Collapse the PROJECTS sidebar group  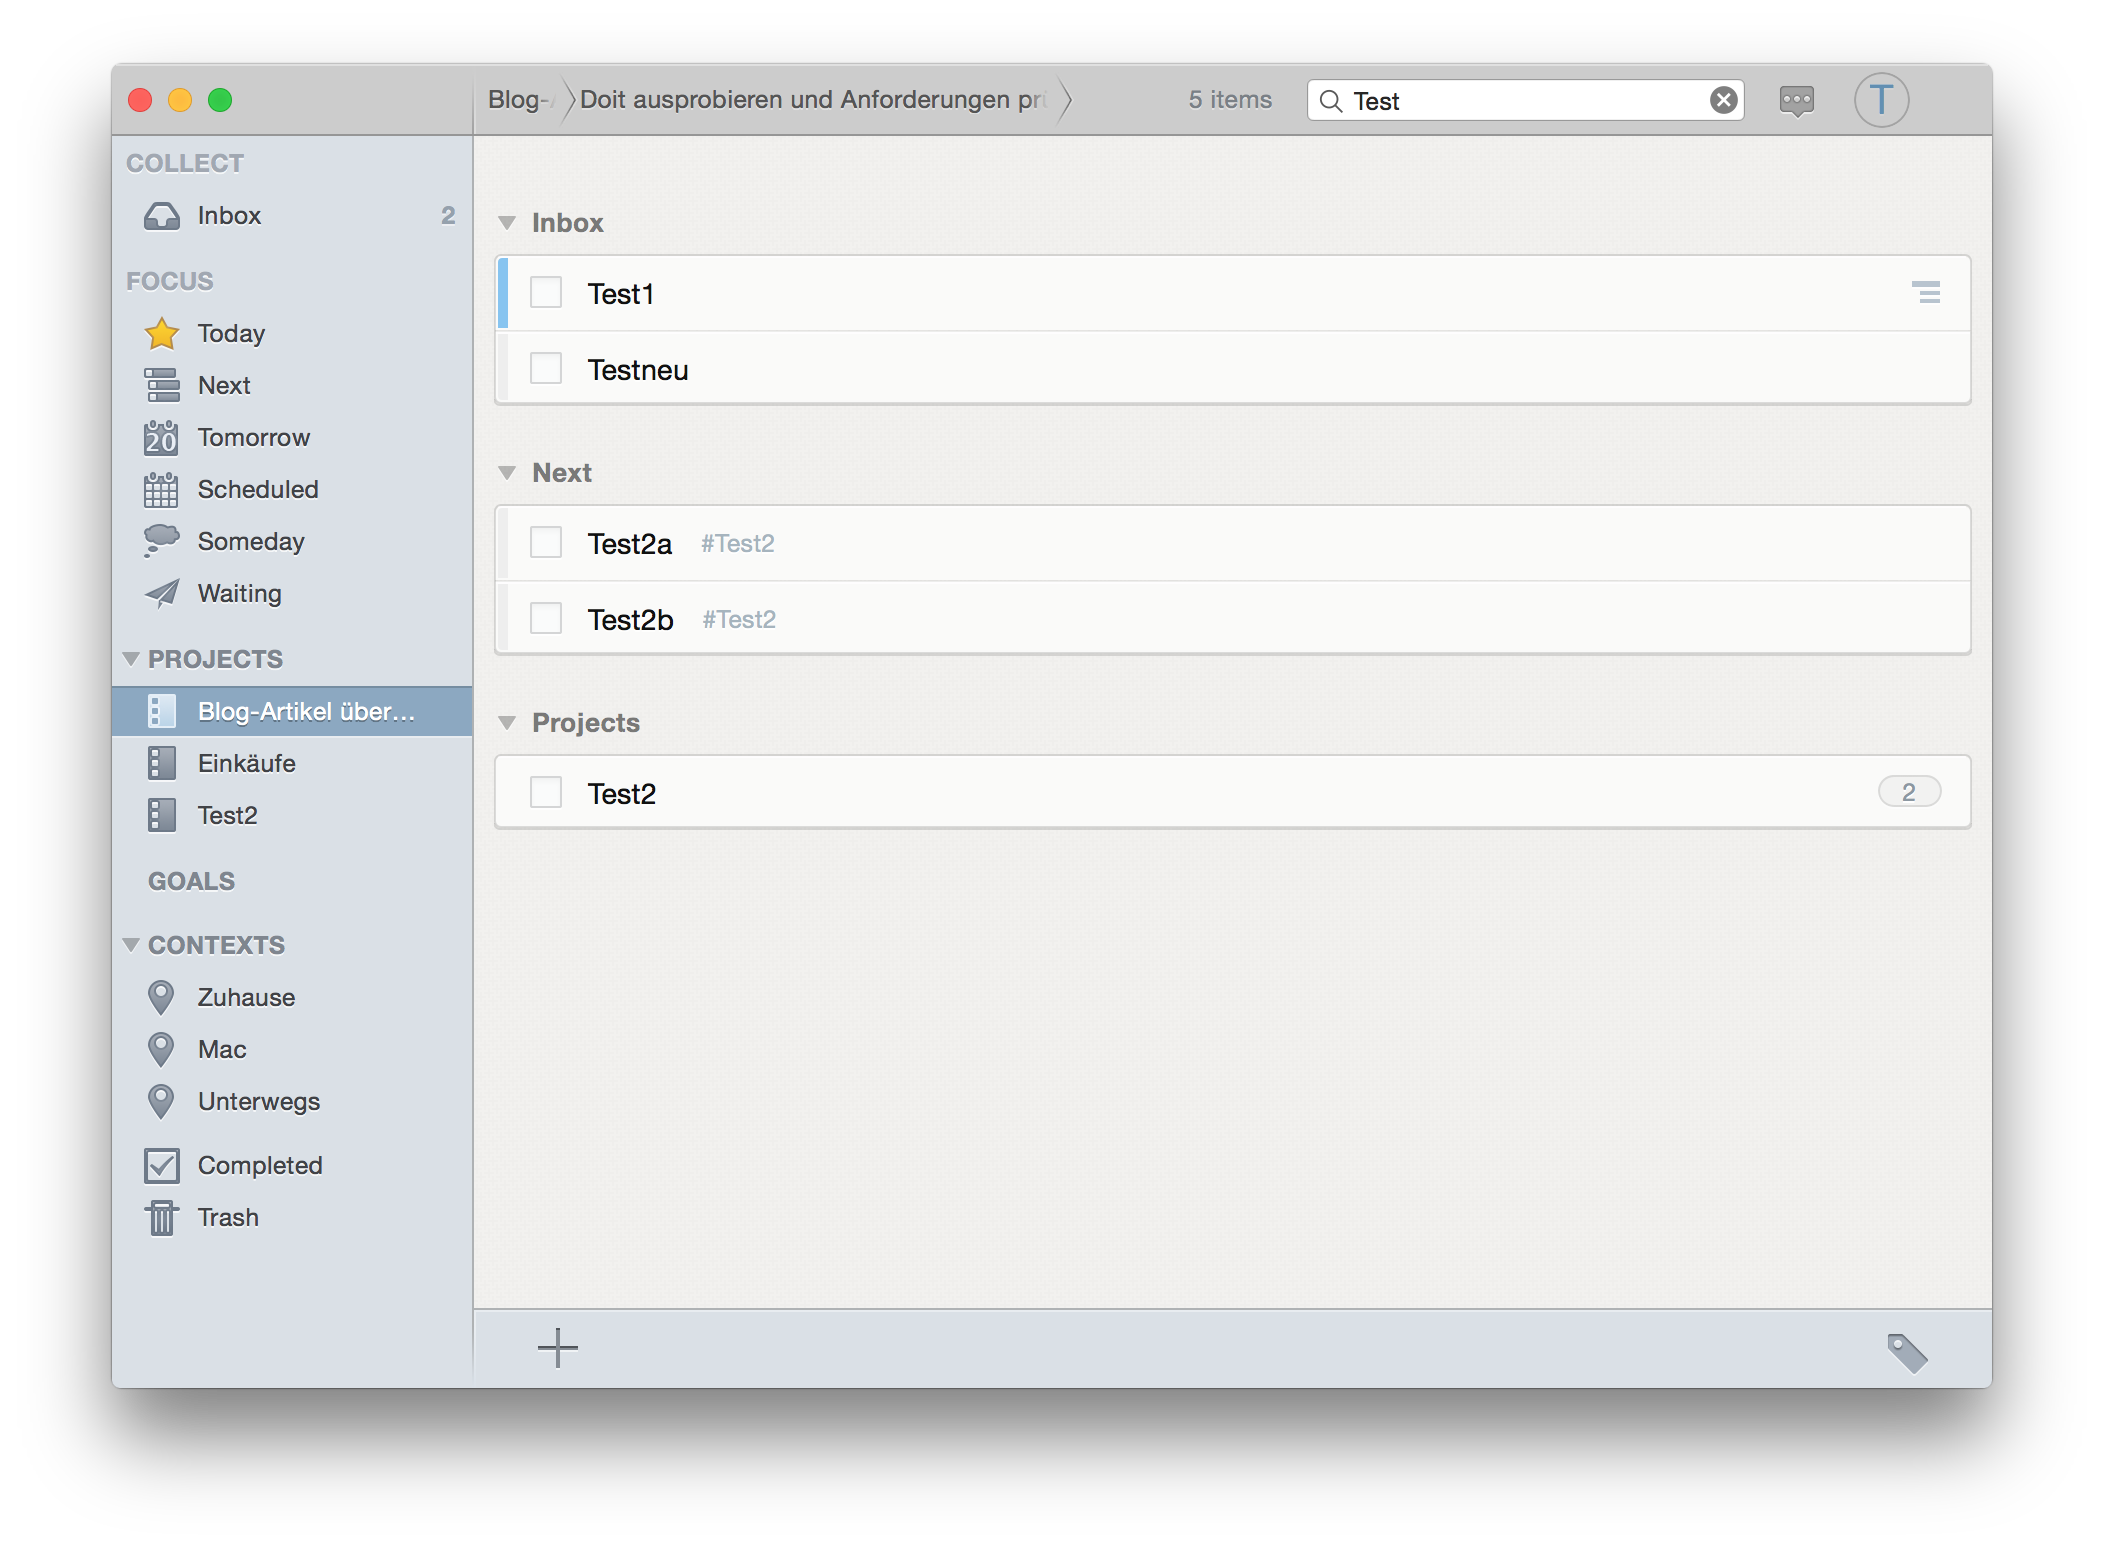coord(131,659)
